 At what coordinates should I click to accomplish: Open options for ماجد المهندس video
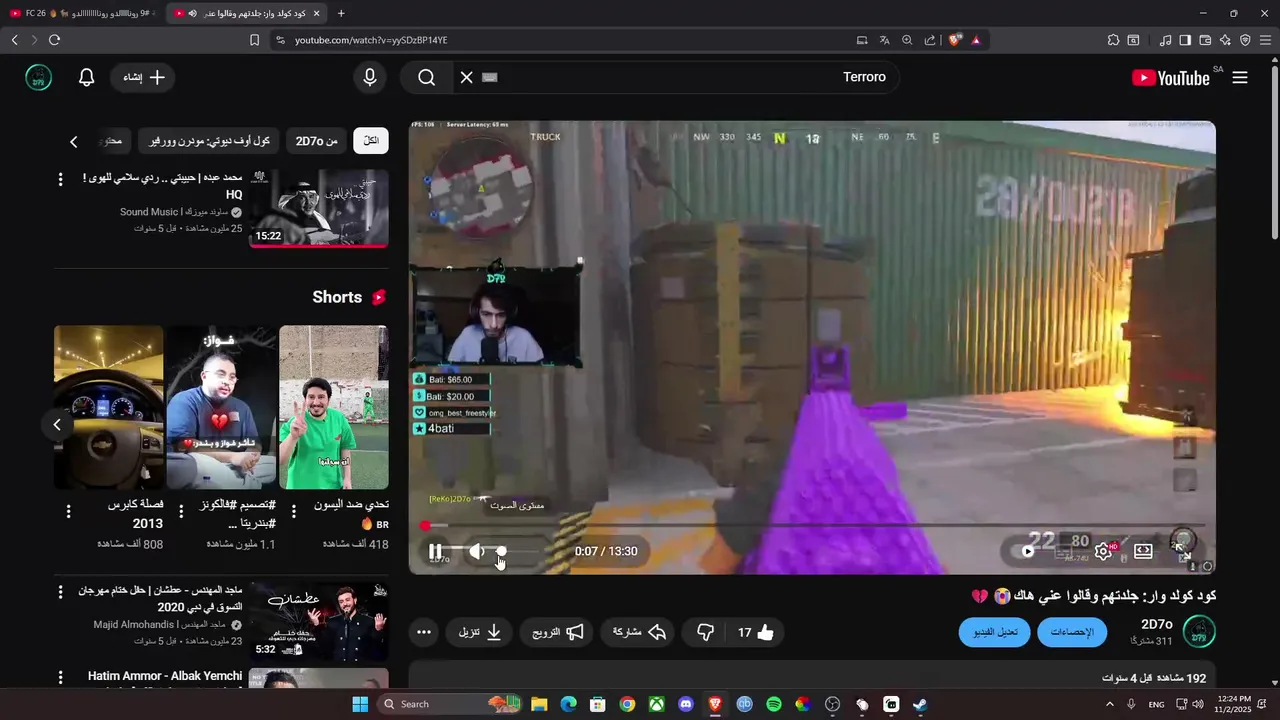pos(60,591)
